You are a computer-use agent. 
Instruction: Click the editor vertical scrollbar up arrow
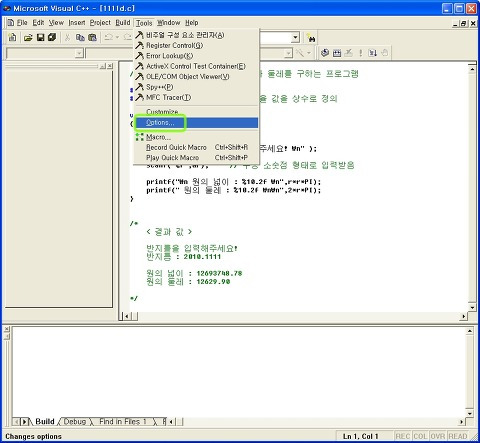pyautogui.click(x=472, y=69)
